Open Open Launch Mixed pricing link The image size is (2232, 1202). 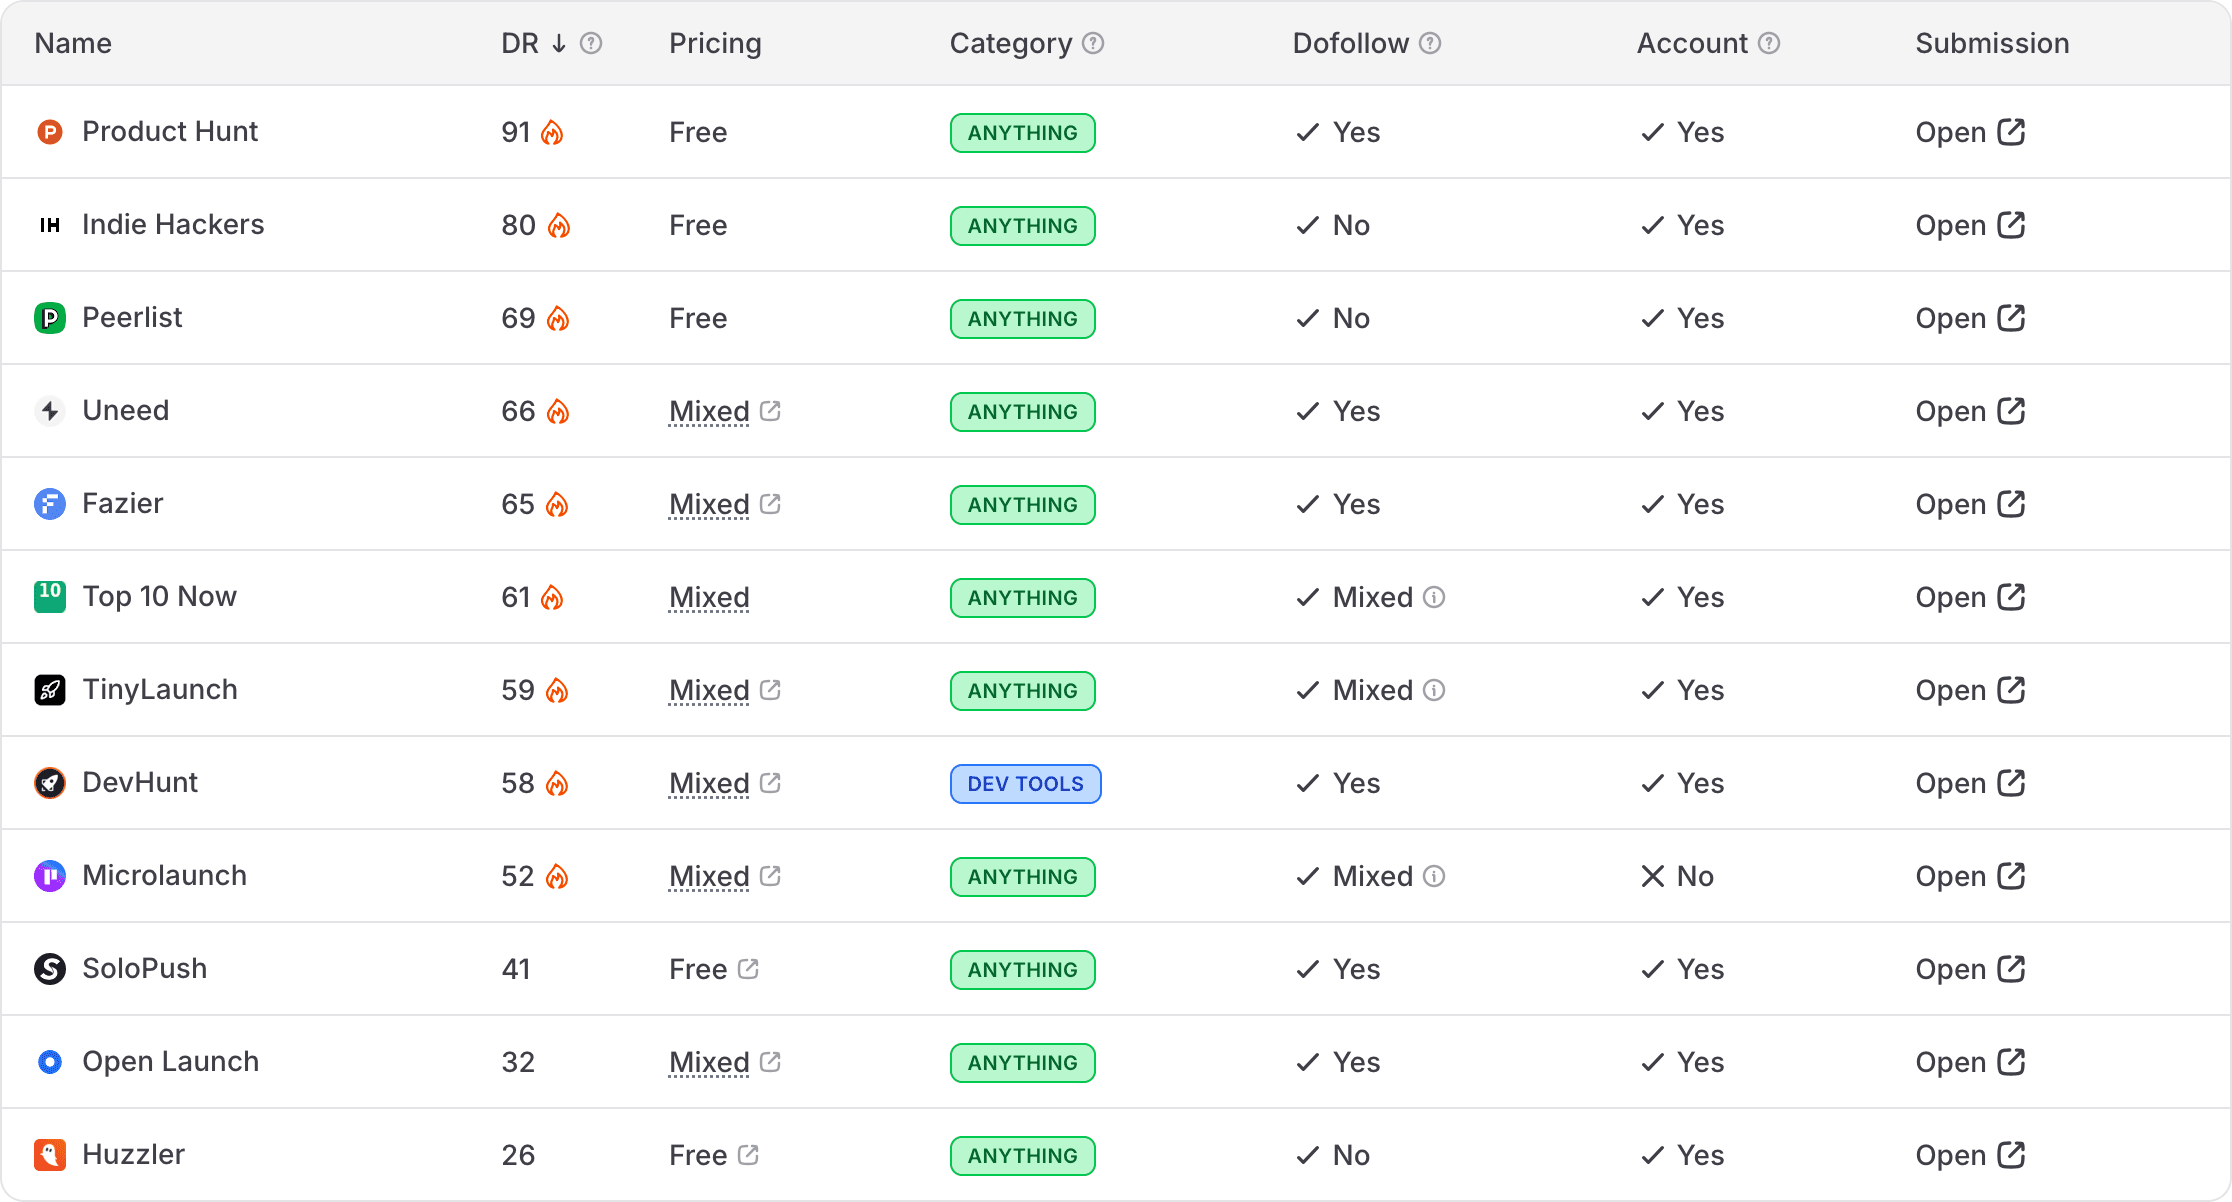tap(724, 1062)
